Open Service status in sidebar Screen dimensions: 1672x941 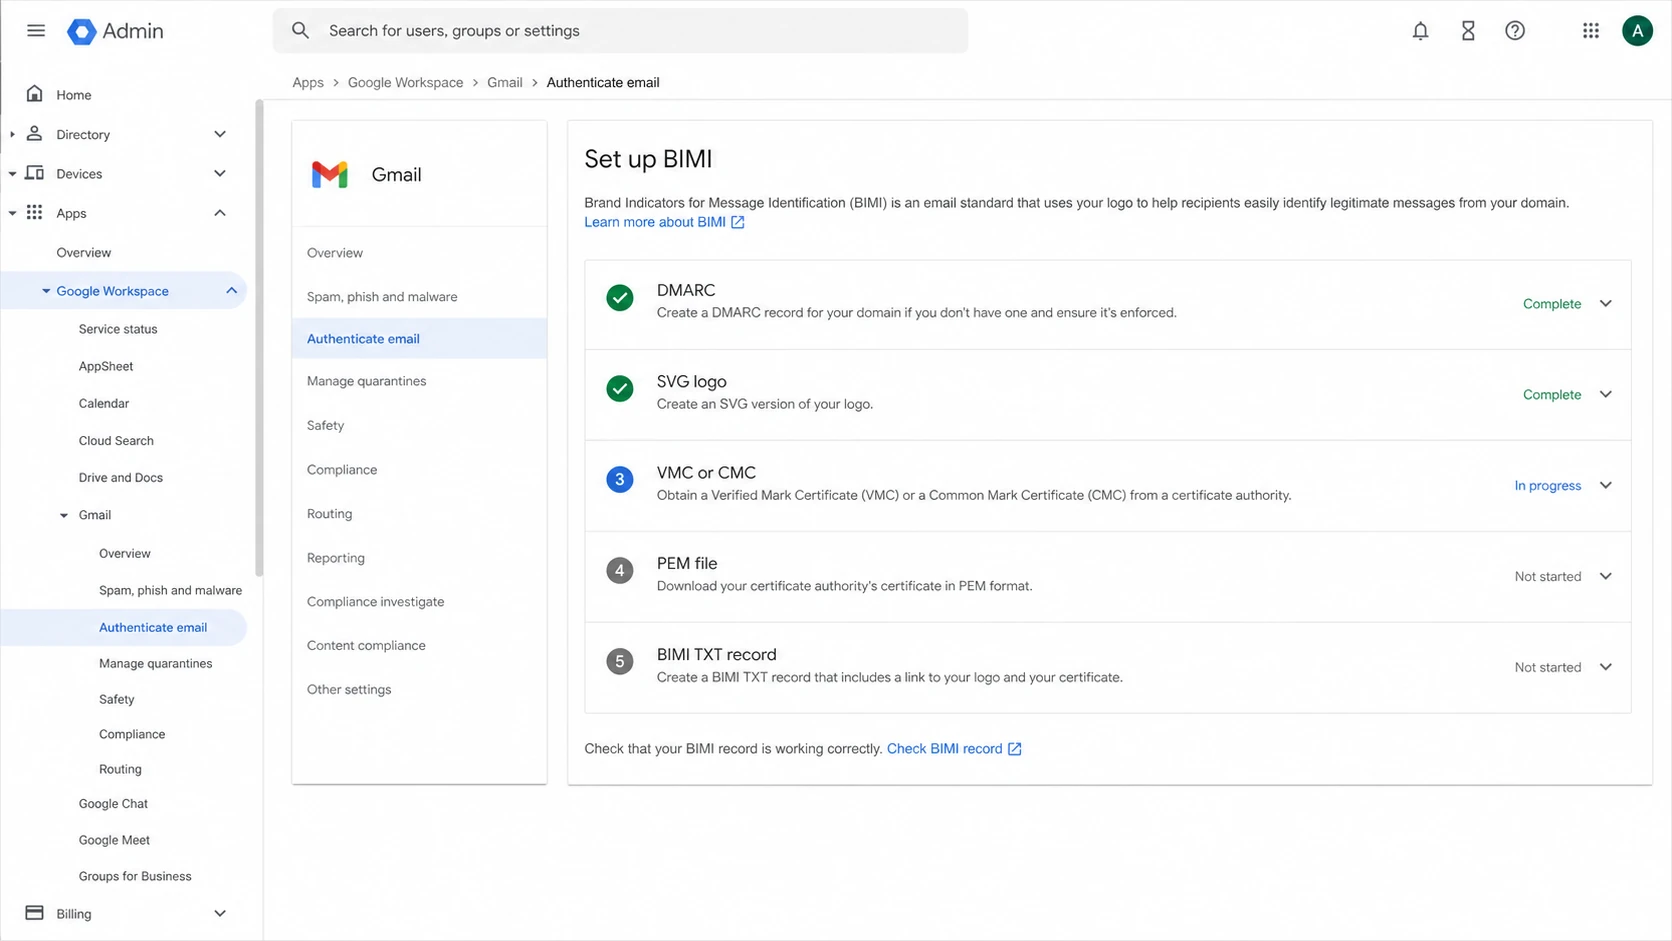(x=118, y=329)
